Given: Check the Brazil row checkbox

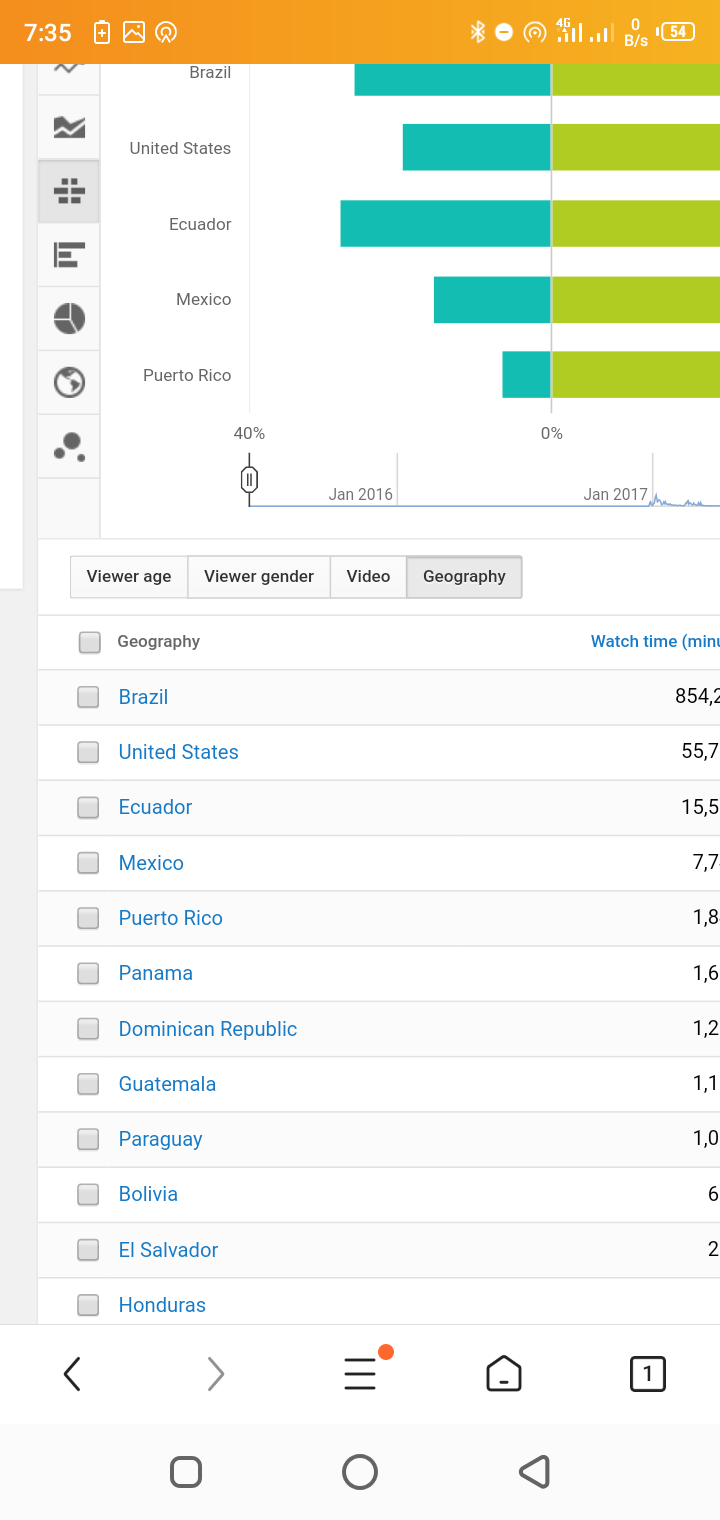Looking at the screenshot, I should point(89,697).
